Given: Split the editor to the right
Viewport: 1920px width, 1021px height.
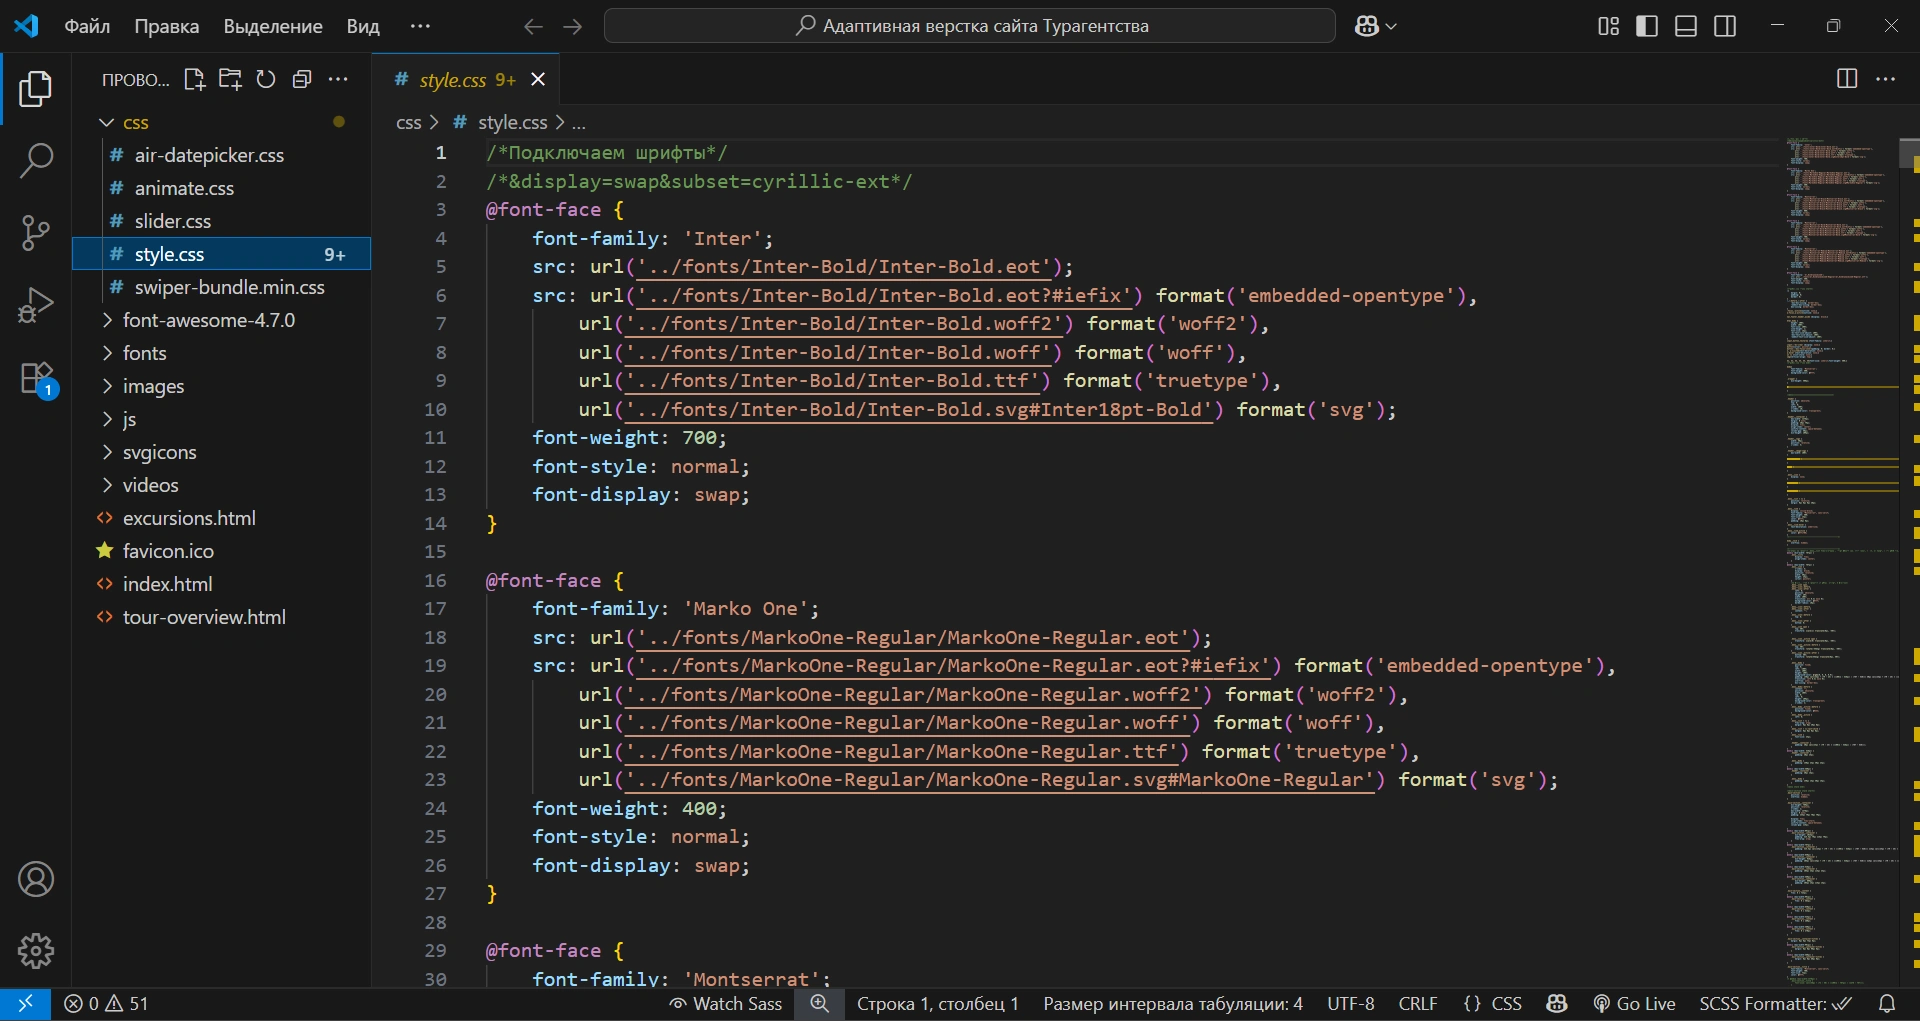Looking at the screenshot, I should tap(1847, 79).
